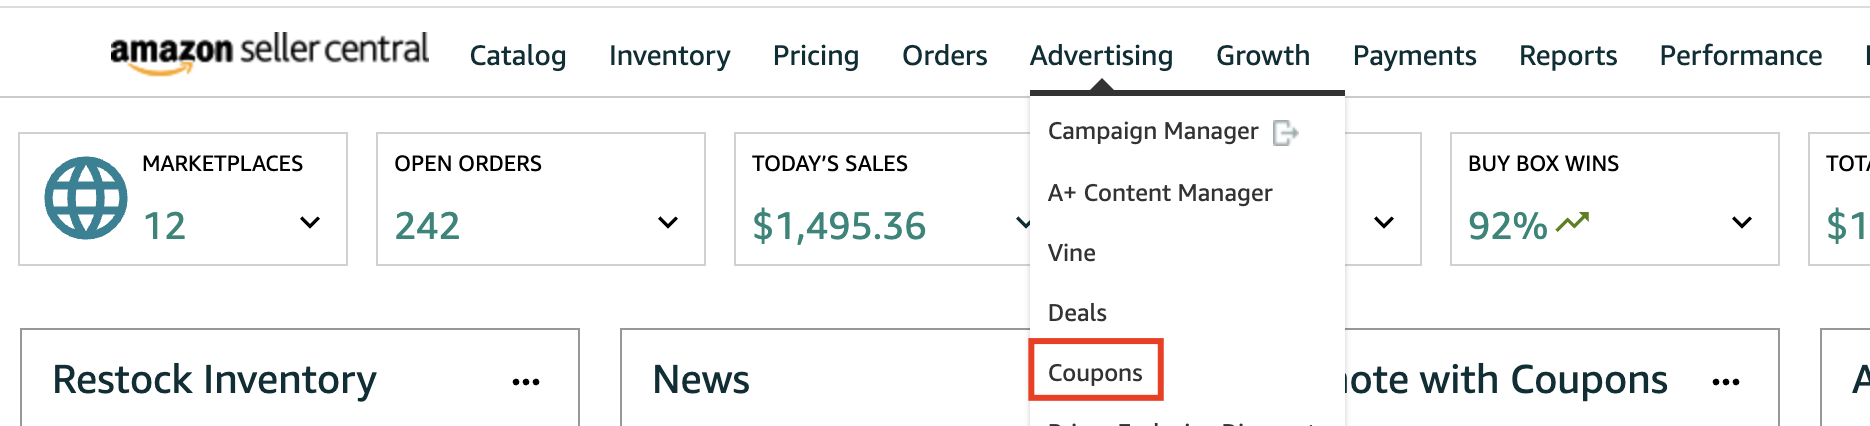
Task: Open the Inventory menu
Action: point(670,56)
